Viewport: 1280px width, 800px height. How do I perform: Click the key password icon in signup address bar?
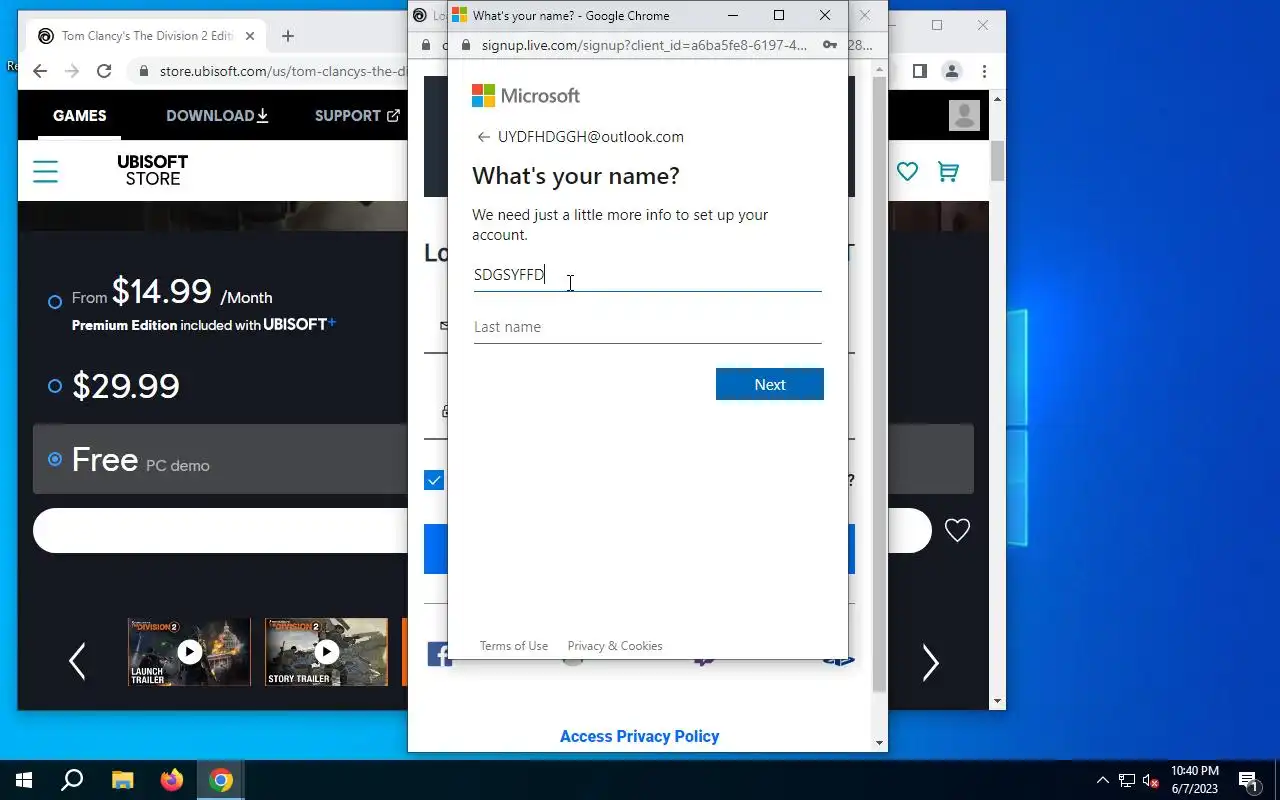pyautogui.click(x=829, y=45)
